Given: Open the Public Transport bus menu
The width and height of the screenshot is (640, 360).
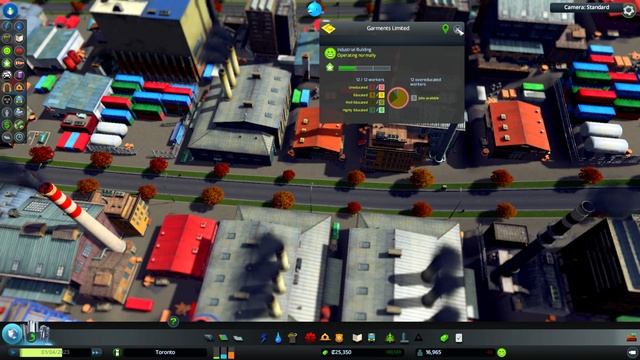Looking at the screenshot, I should [x=372, y=338].
